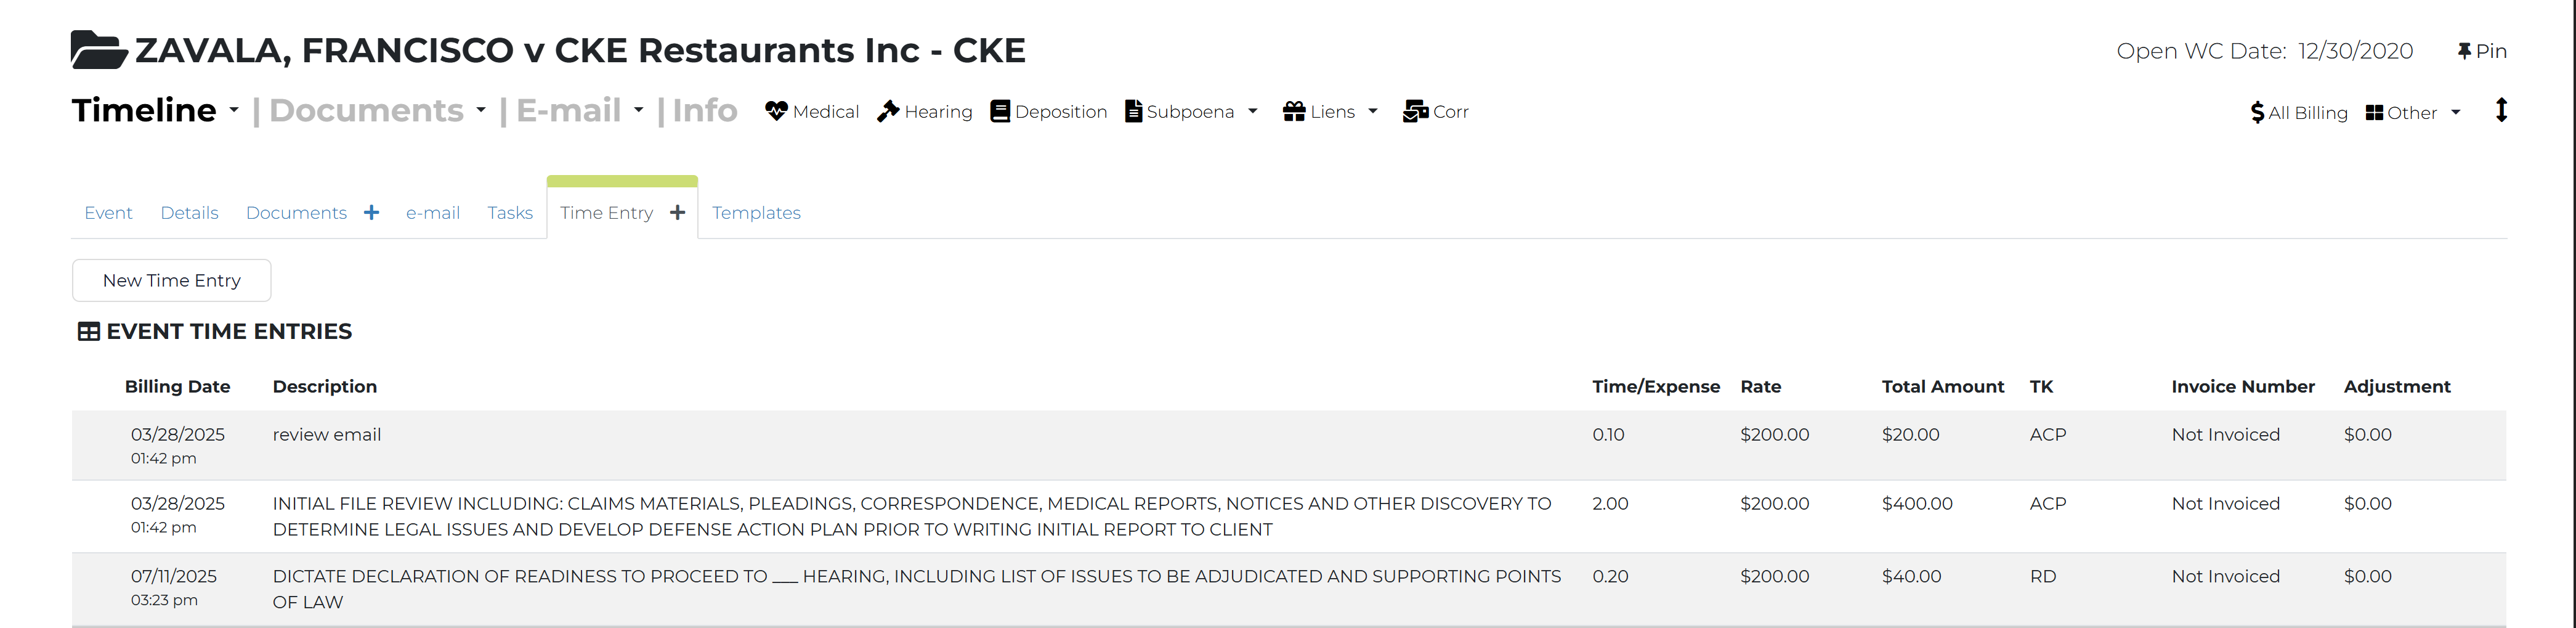Click the Subpoena document icon
2576x628 pixels.
click(x=1133, y=111)
